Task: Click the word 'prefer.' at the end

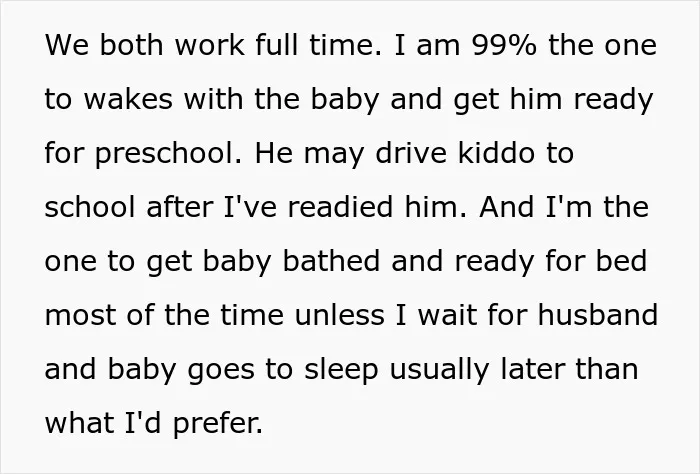Action: click(x=217, y=424)
